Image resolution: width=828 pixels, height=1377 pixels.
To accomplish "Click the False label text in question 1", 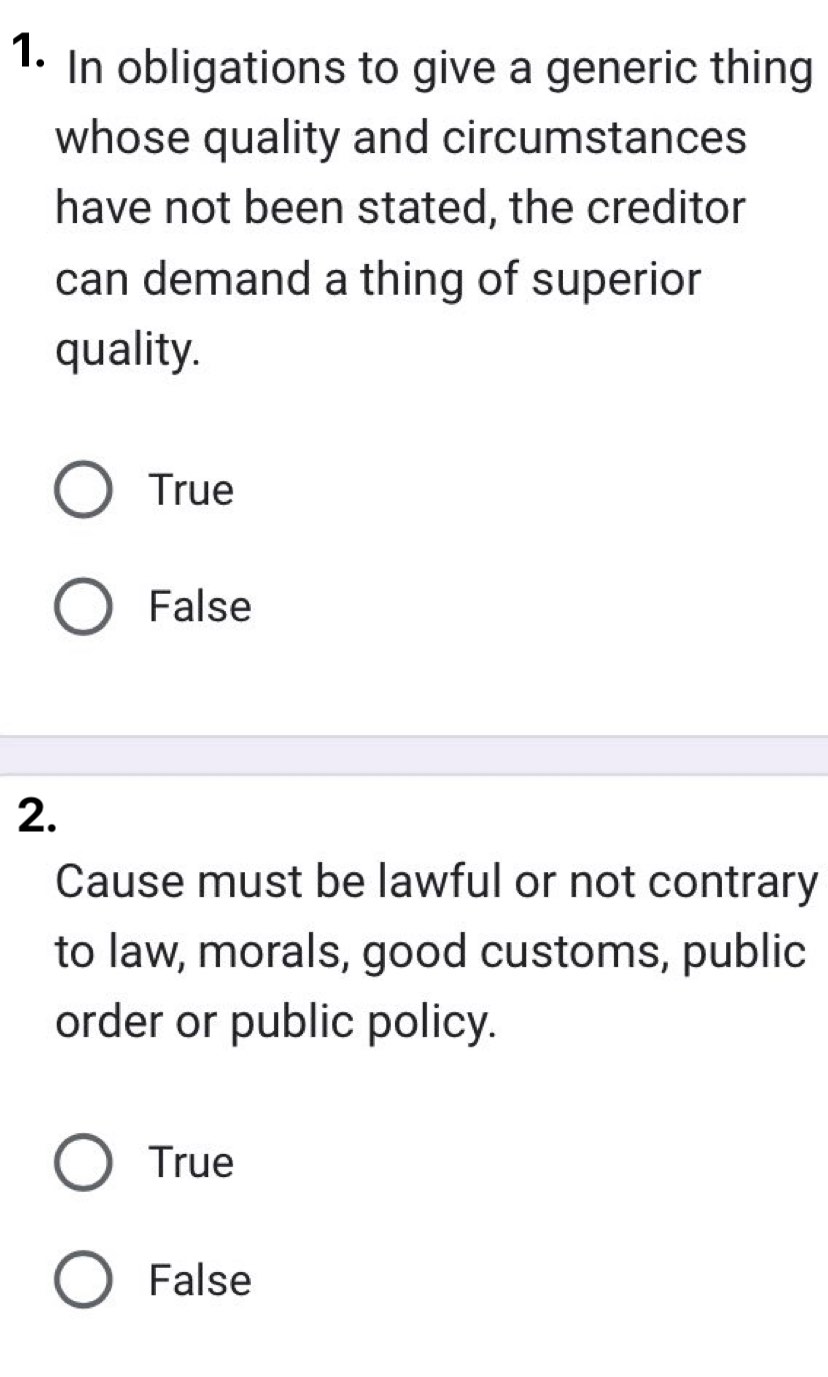I will click(198, 606).
